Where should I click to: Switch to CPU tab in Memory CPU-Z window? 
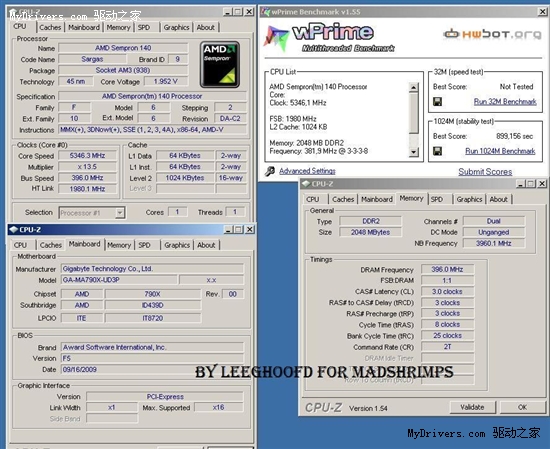pos(313,199)
